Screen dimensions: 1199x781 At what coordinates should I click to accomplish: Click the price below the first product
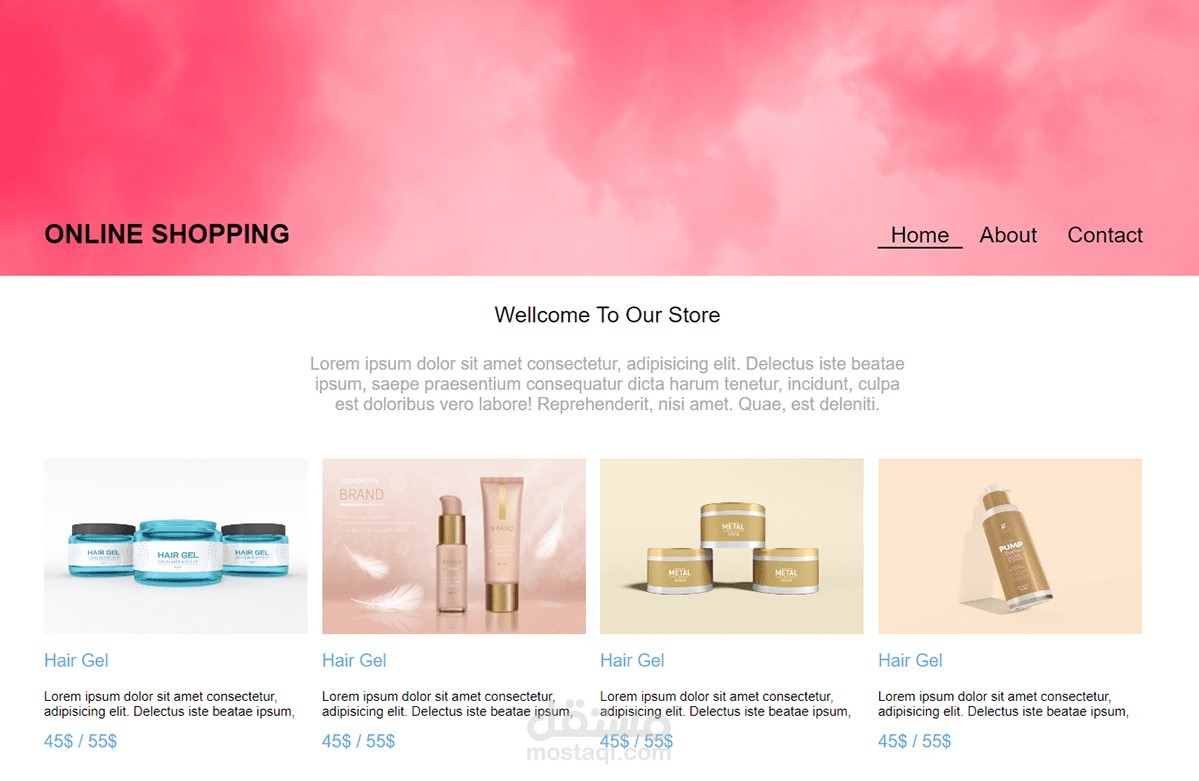pos(80,741)
